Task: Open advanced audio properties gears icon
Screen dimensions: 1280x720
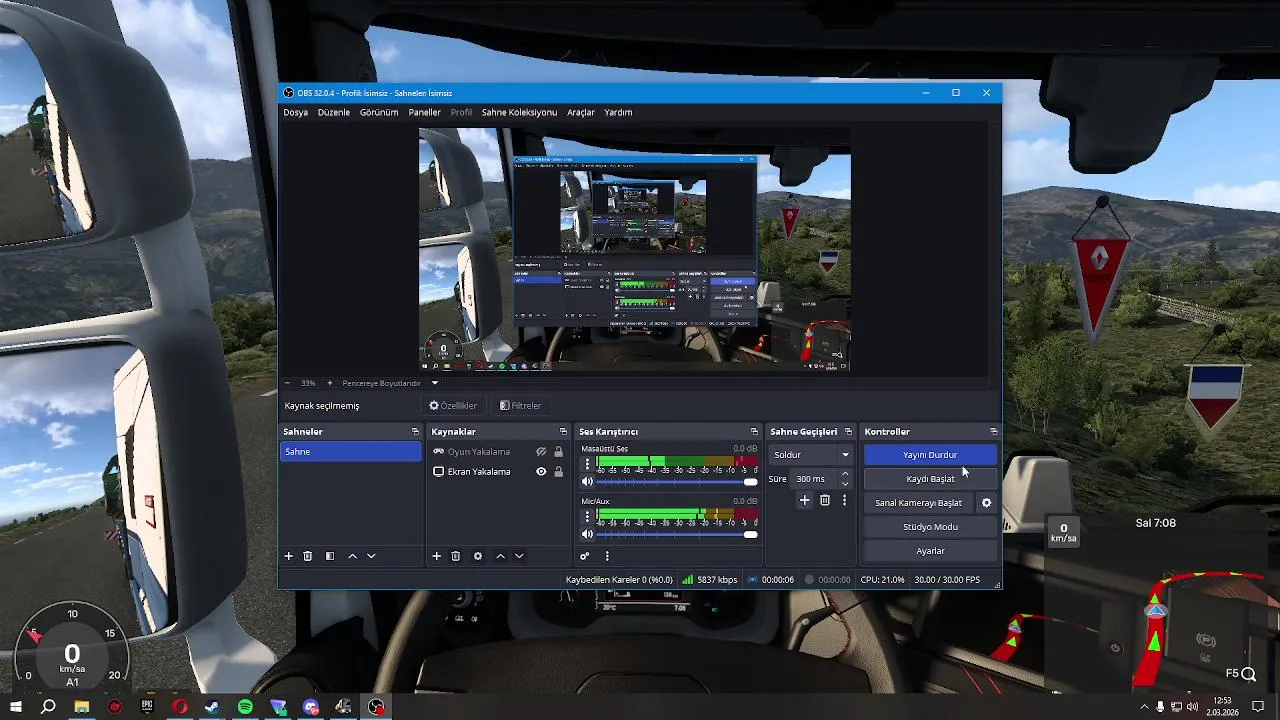Action: [x=585, y=556]
